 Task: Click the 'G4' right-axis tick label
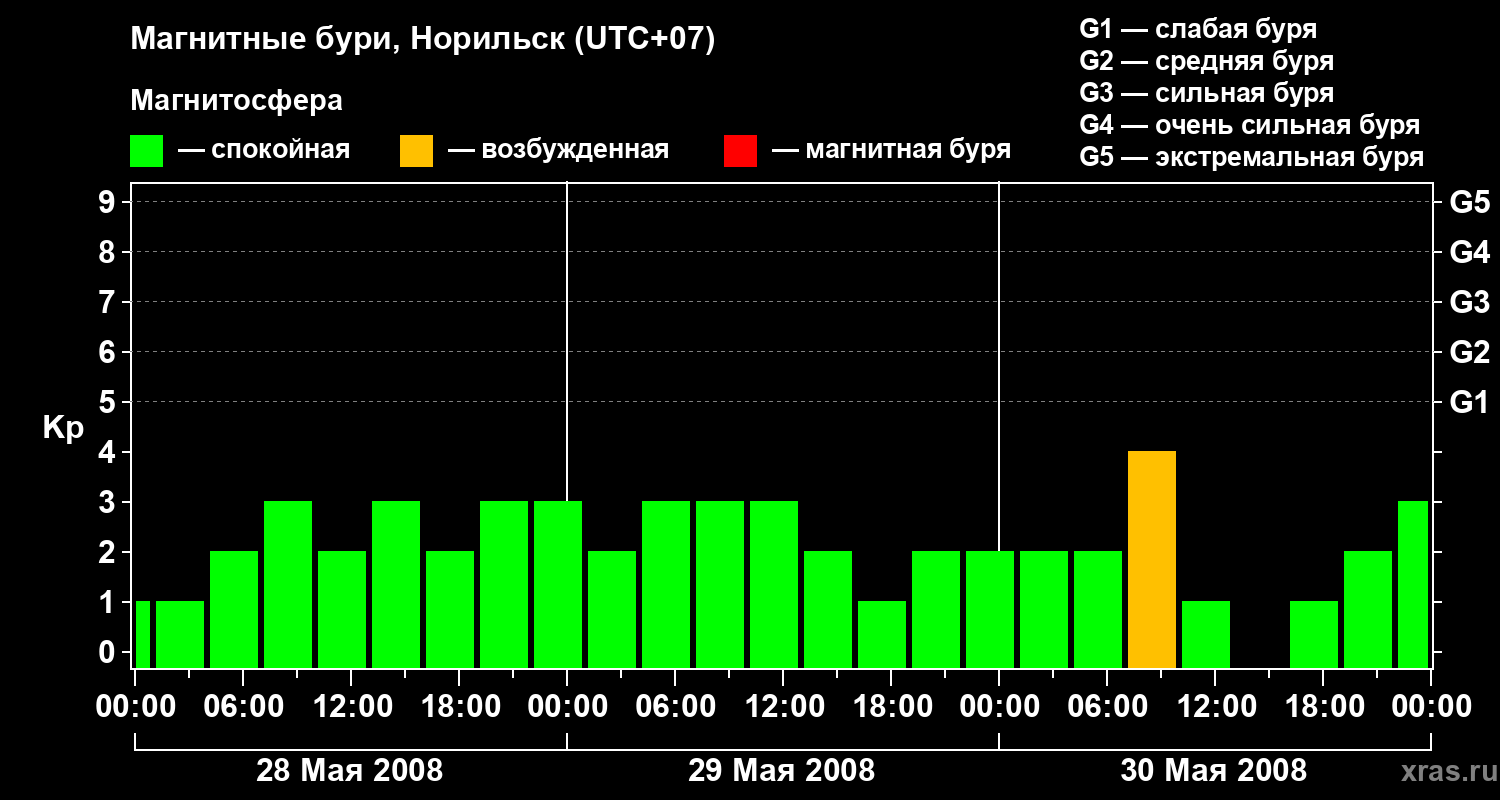pyautogui.click(x=1470, y=253)
